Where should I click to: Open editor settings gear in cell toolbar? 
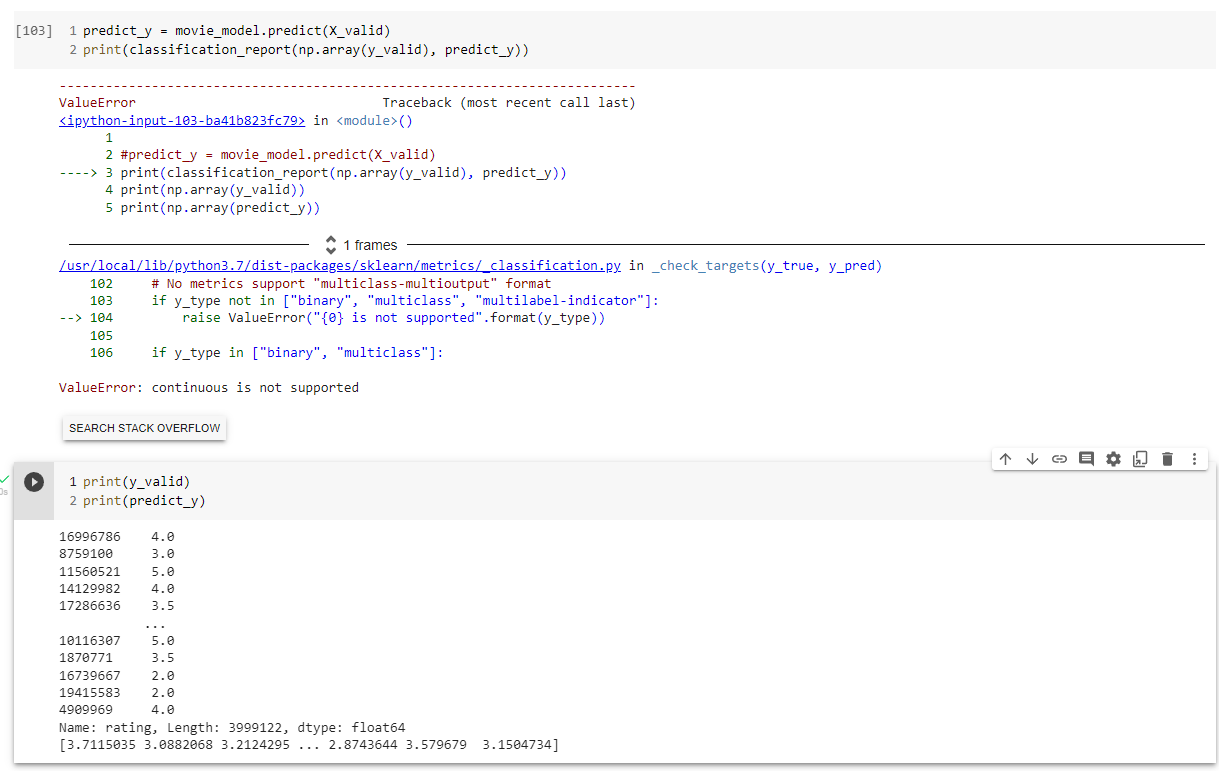1113,459
